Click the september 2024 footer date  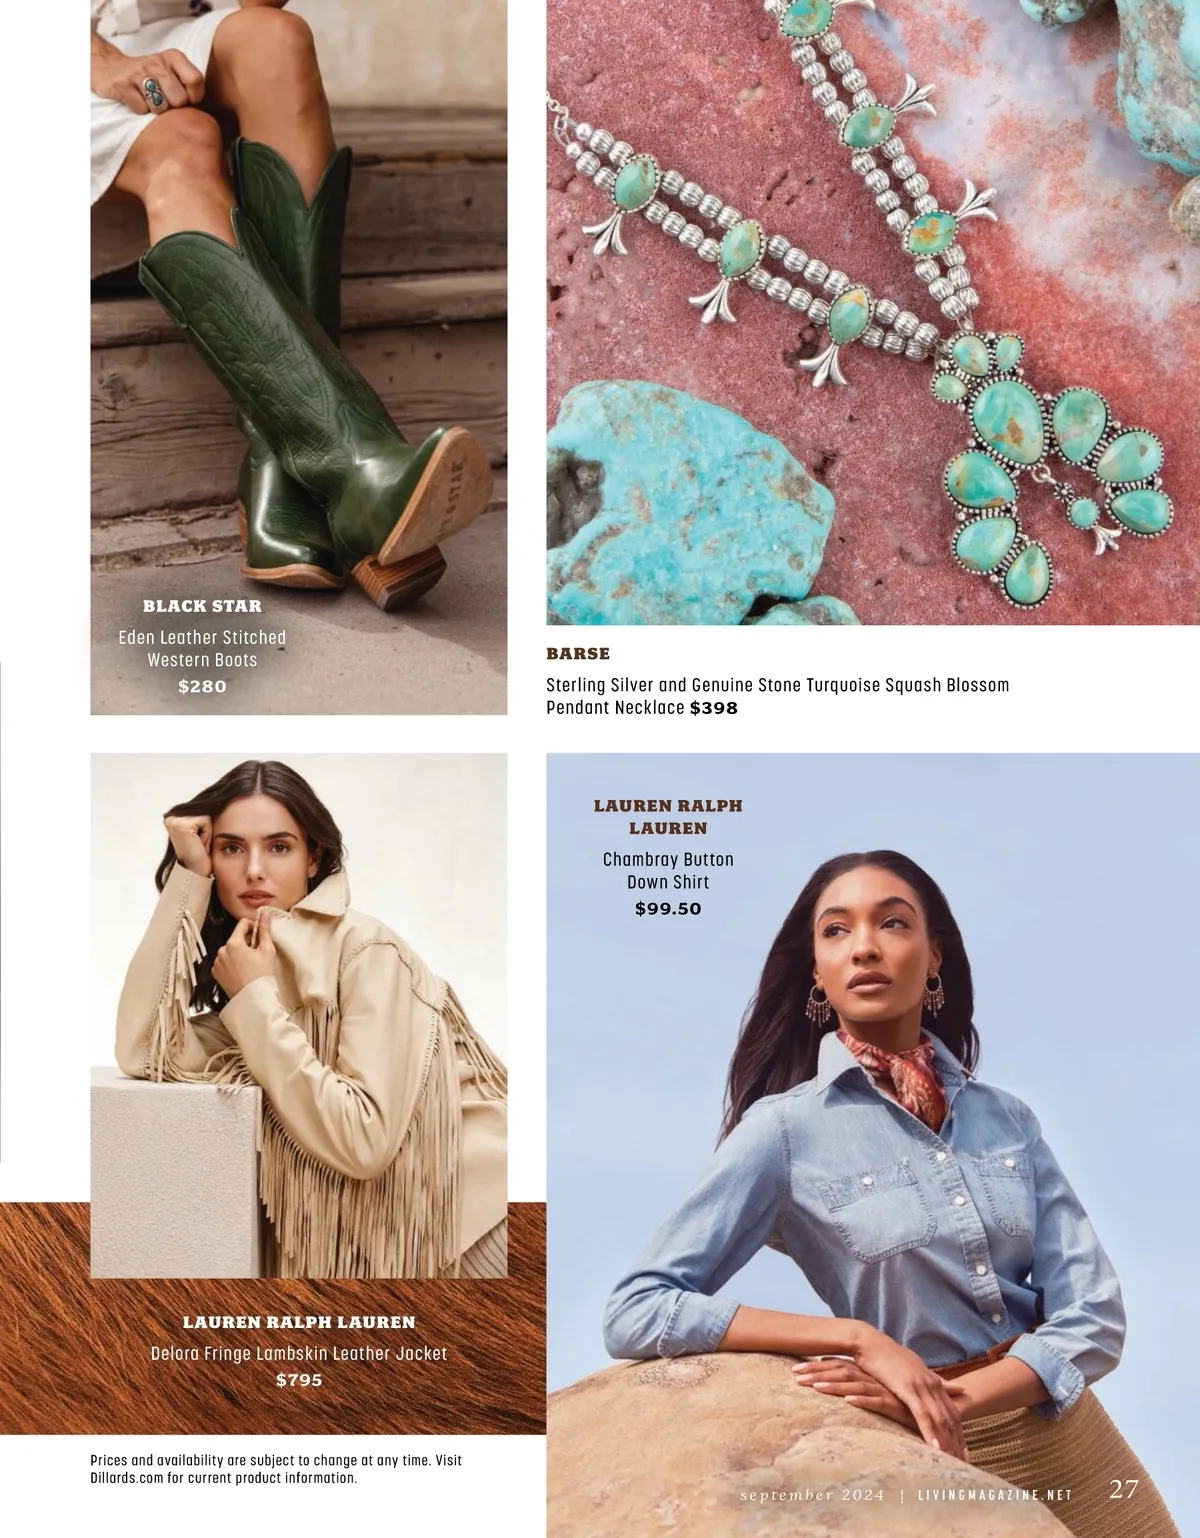pos(812,1495)
